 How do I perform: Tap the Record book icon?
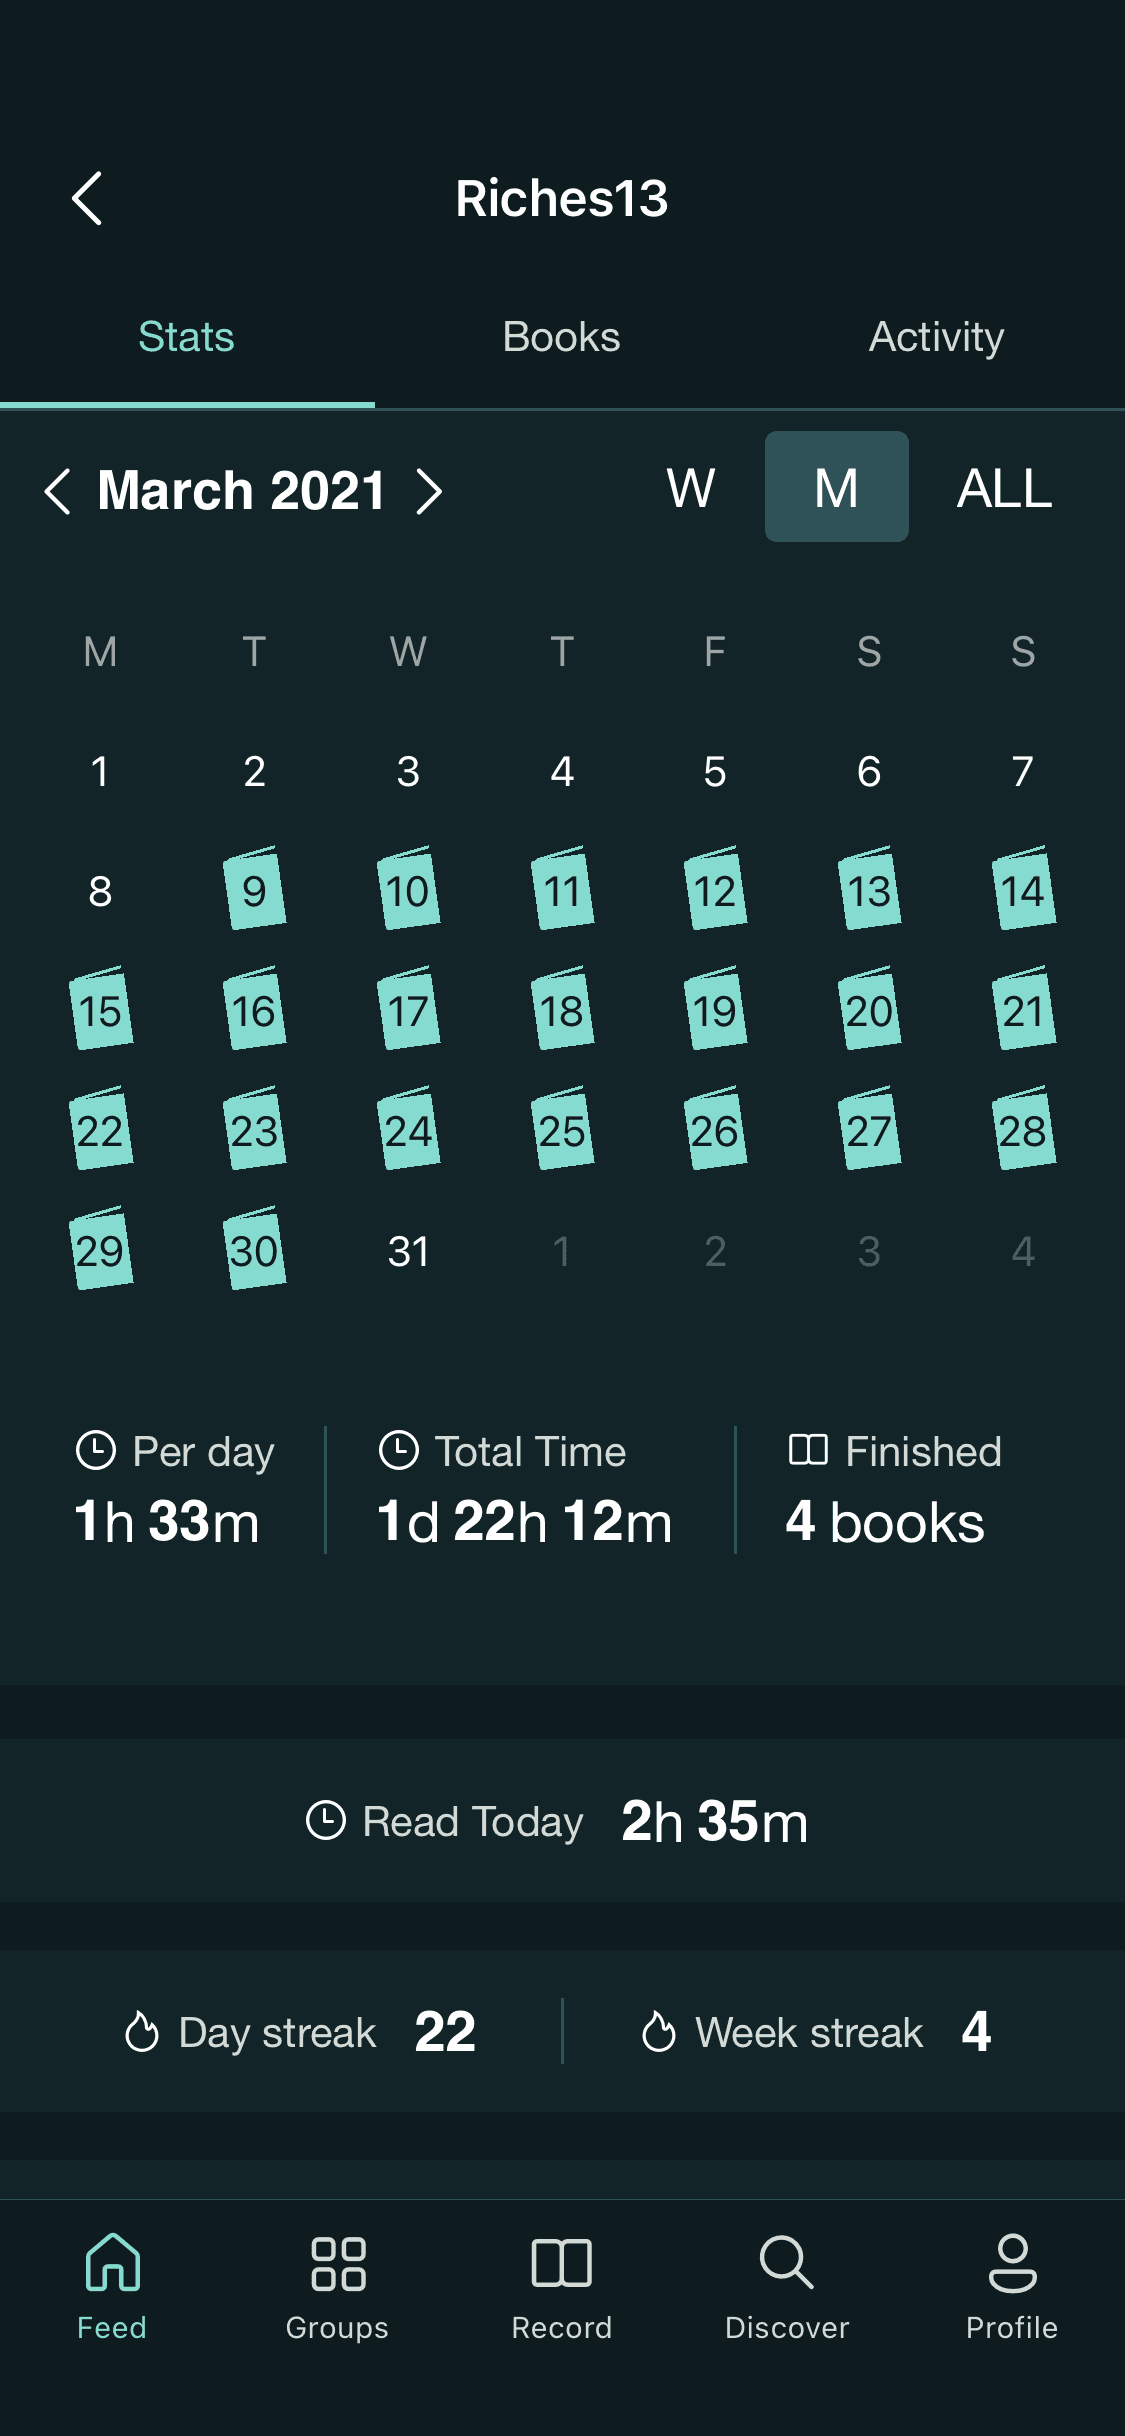coord(562,2264)
